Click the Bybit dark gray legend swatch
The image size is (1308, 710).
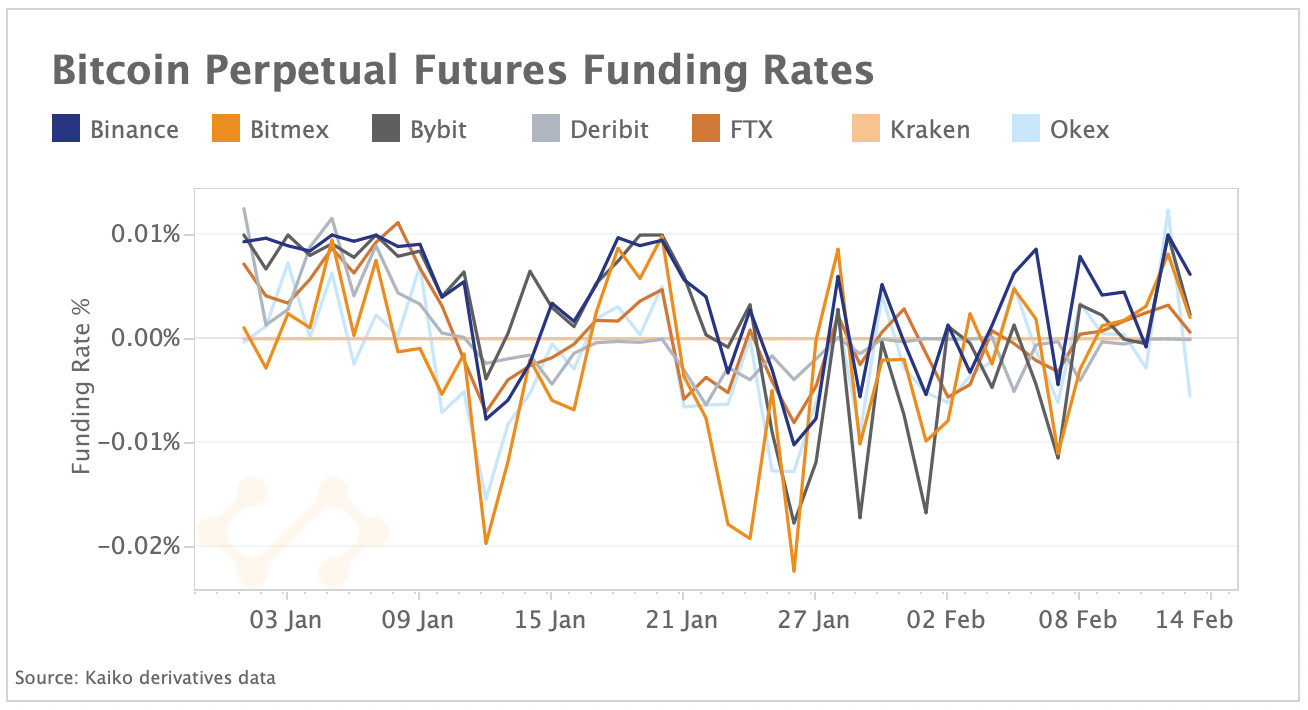385,129
